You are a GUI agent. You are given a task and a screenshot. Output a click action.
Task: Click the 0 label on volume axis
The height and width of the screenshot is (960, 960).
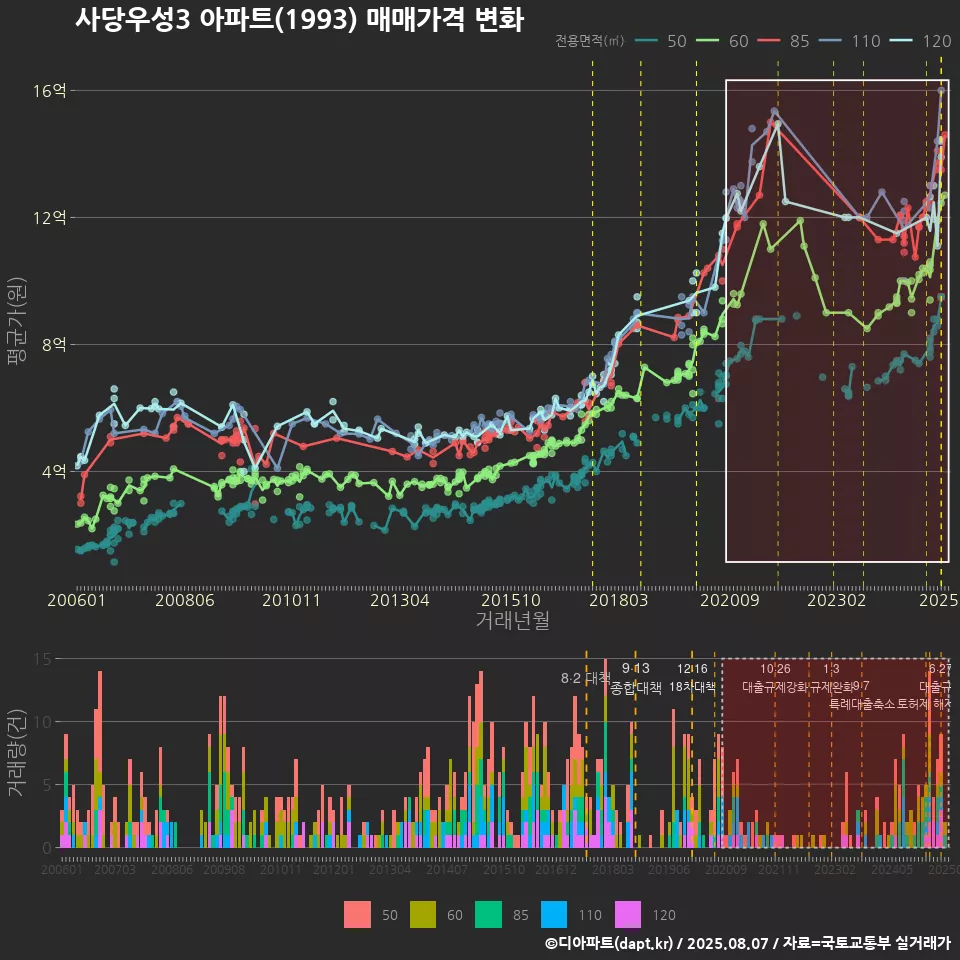point(47,848)
